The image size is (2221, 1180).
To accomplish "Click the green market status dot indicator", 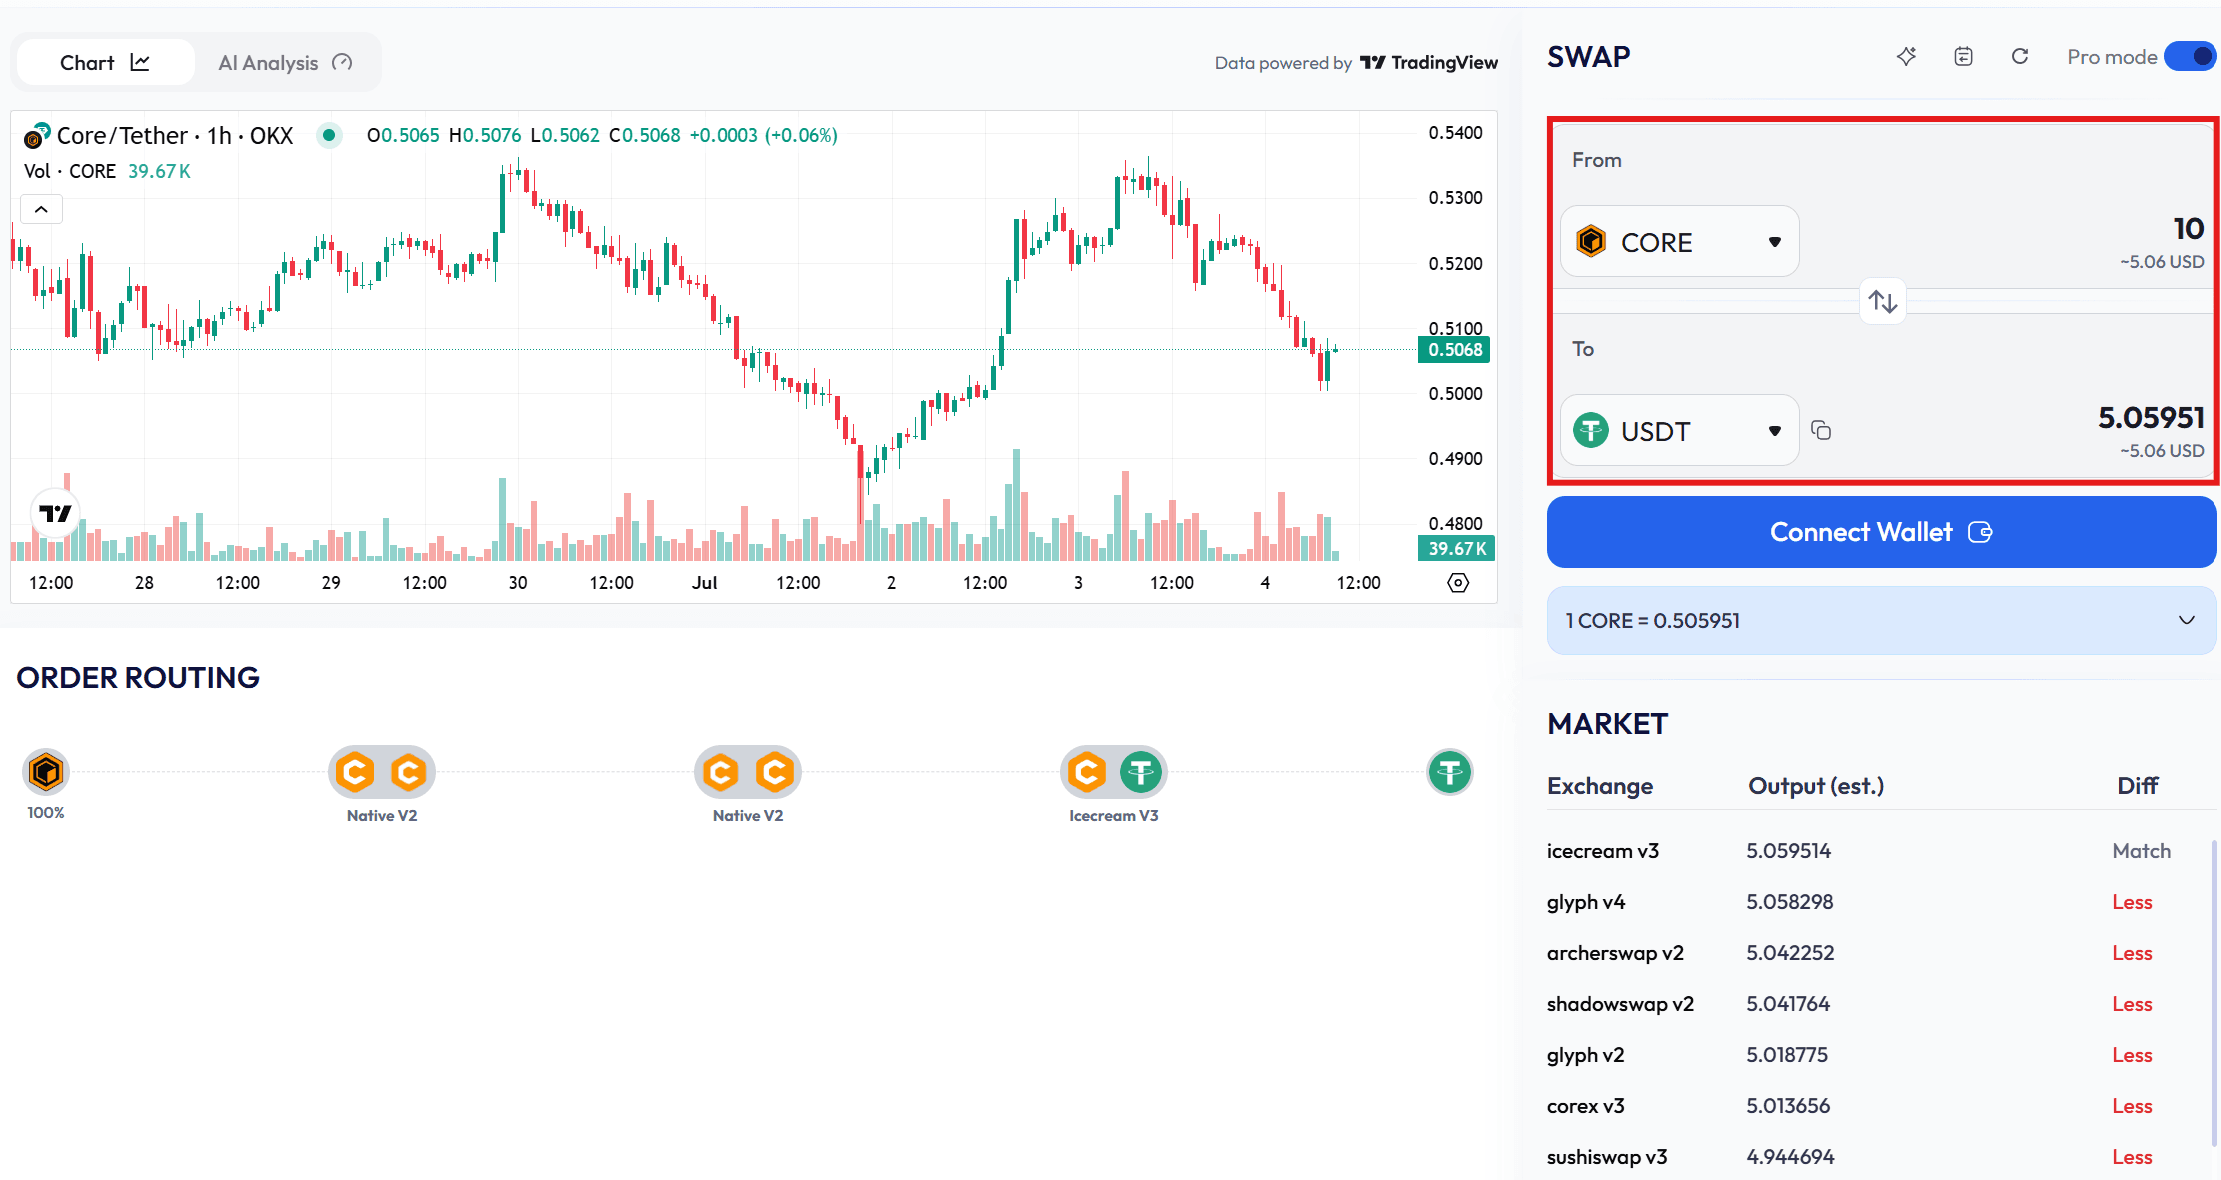I will [329, 135].
